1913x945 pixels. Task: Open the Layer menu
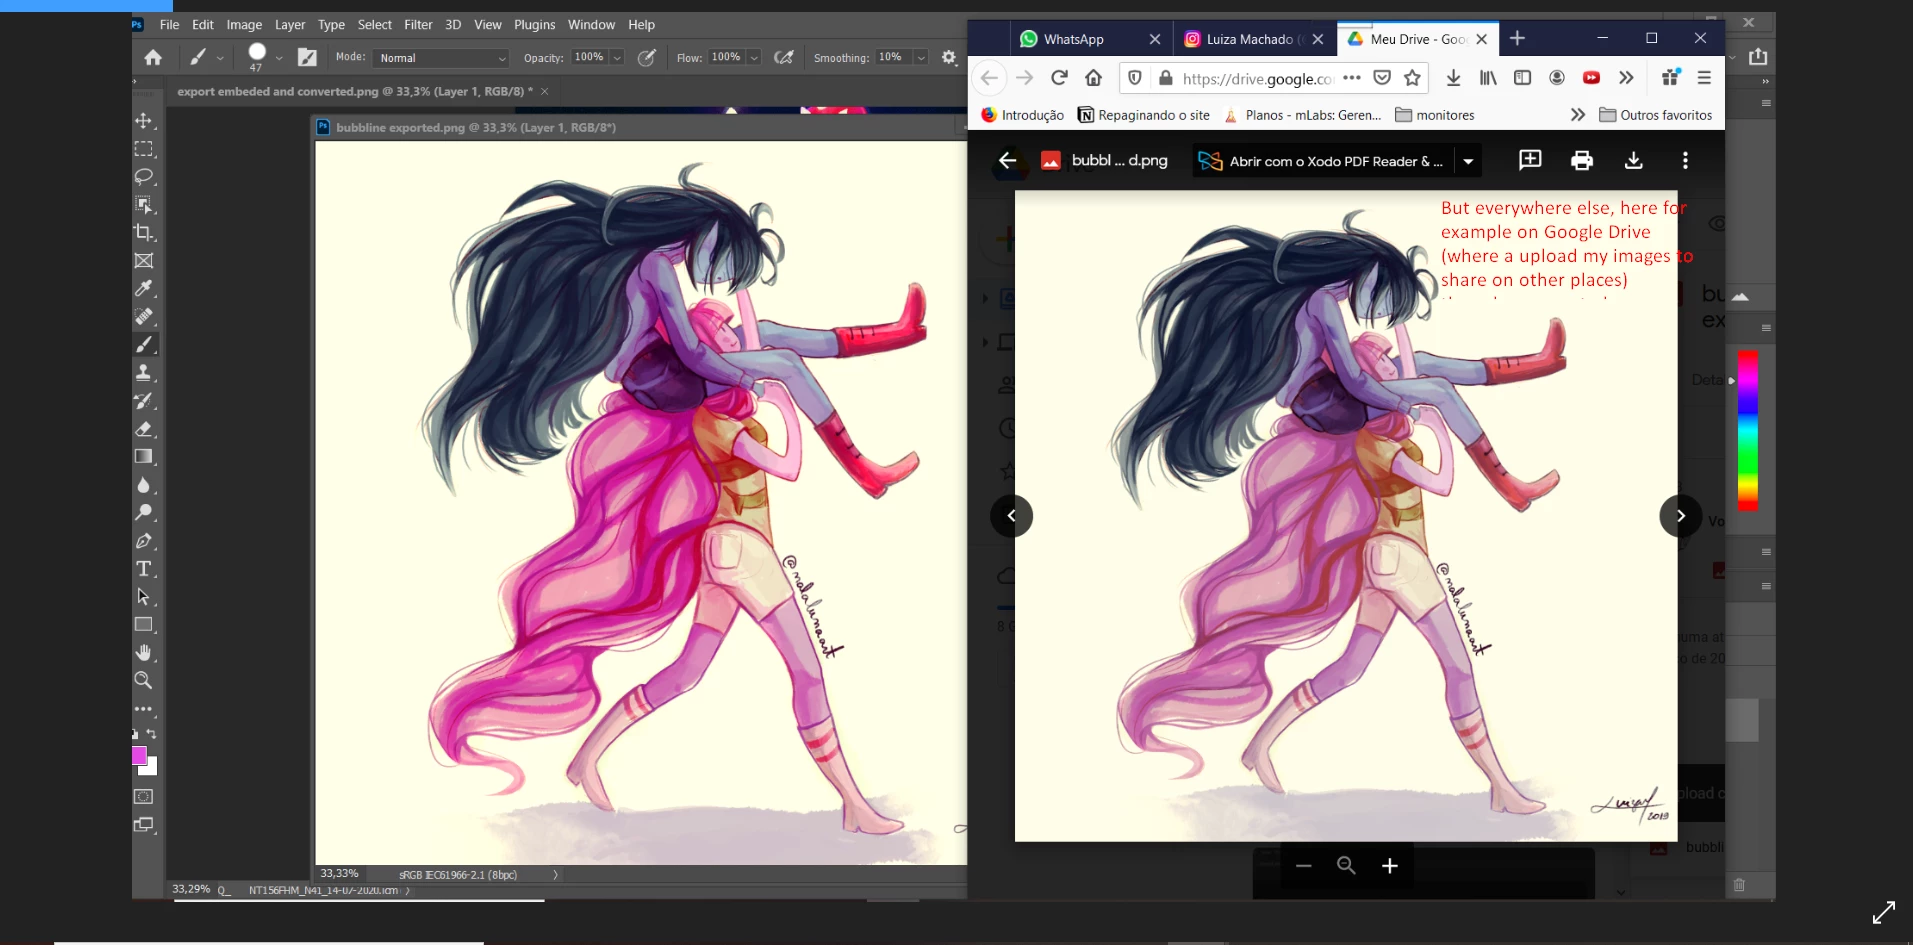coord(290,25)
